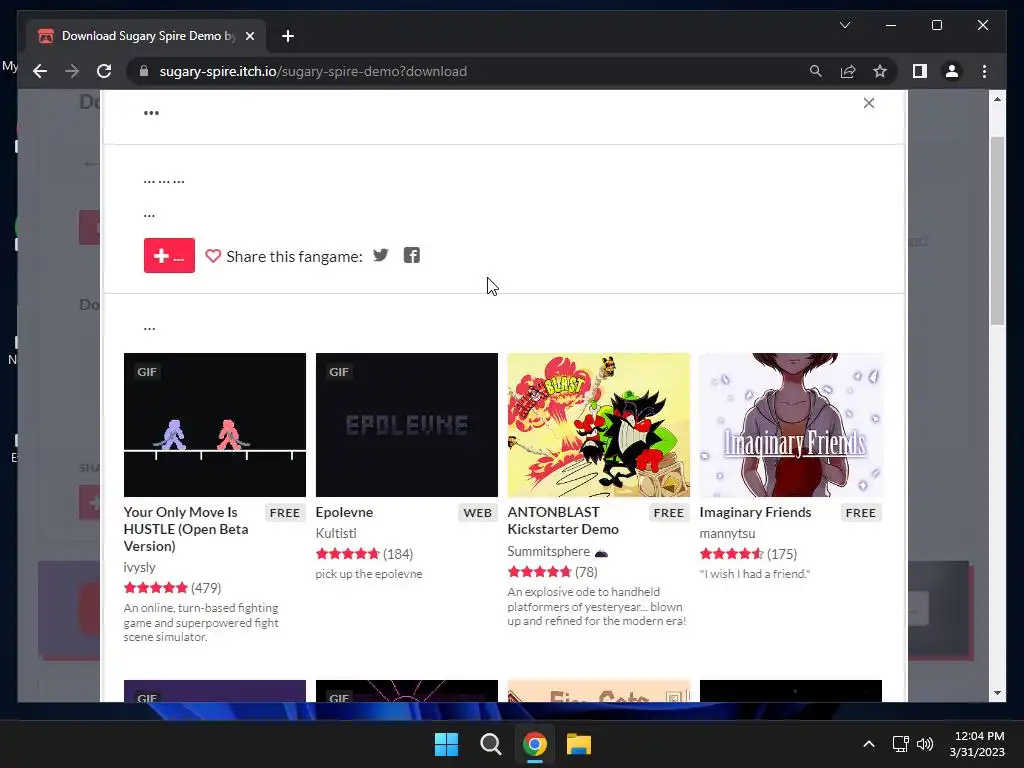Screen dimensions: 1024x768
Task: Click the WEB tag on Epolevne
Action: pyautogui.click(x=477, y=513)
